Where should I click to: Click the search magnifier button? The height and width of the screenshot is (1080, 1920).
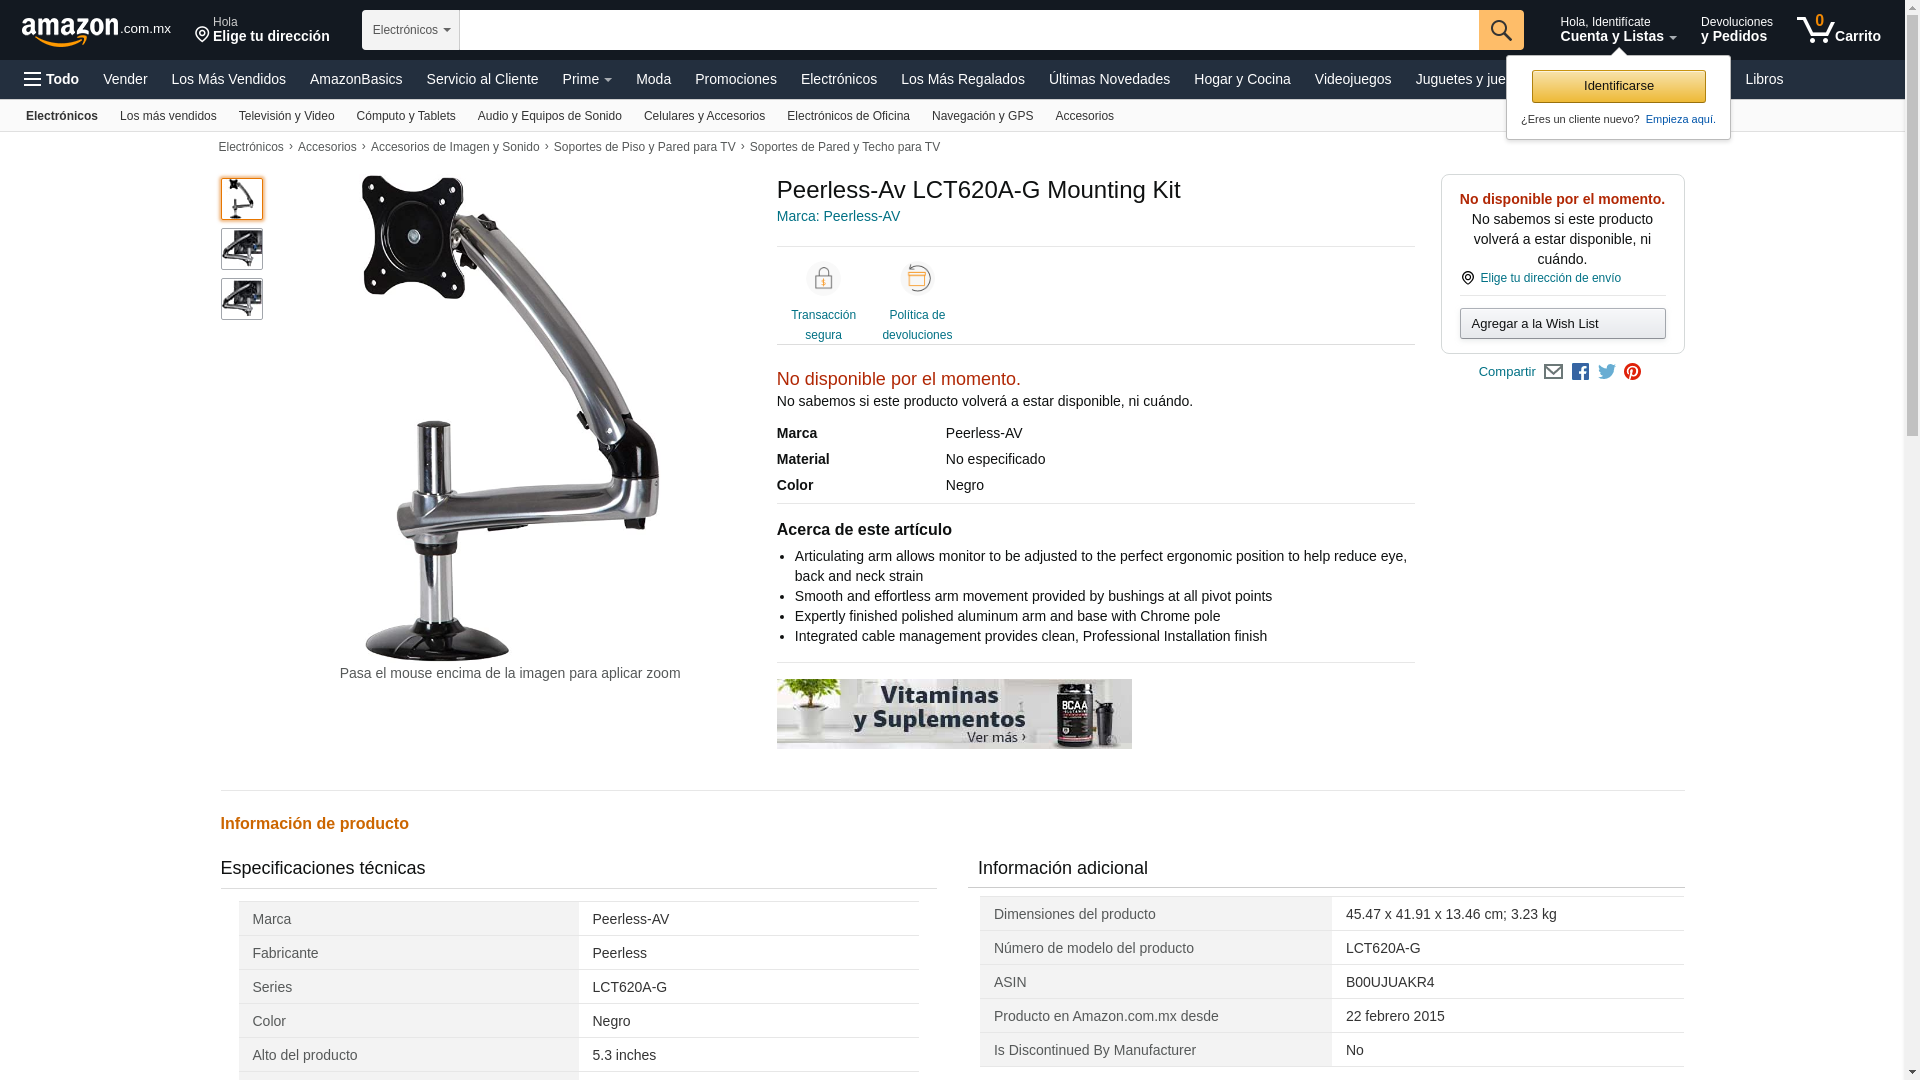[1501, 30]
